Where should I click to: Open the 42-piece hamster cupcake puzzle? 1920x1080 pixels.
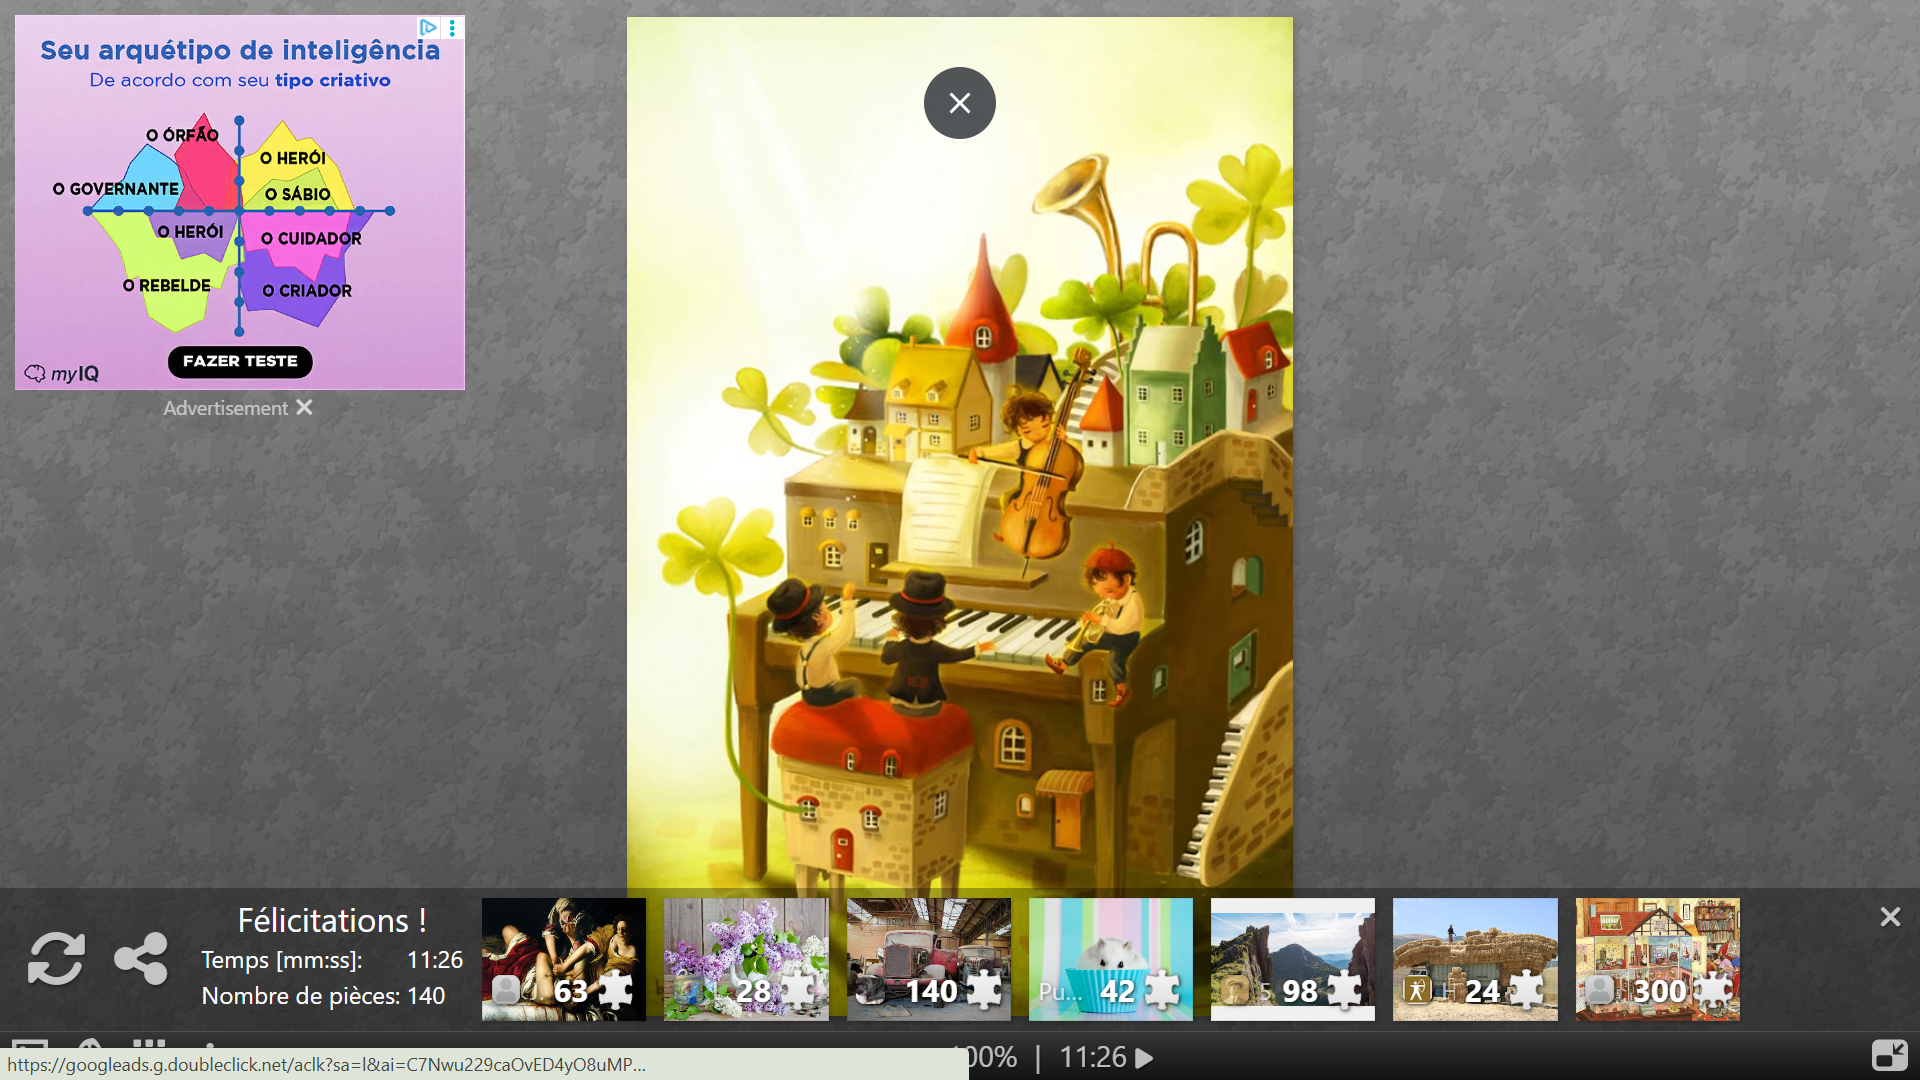[1110, 958]
